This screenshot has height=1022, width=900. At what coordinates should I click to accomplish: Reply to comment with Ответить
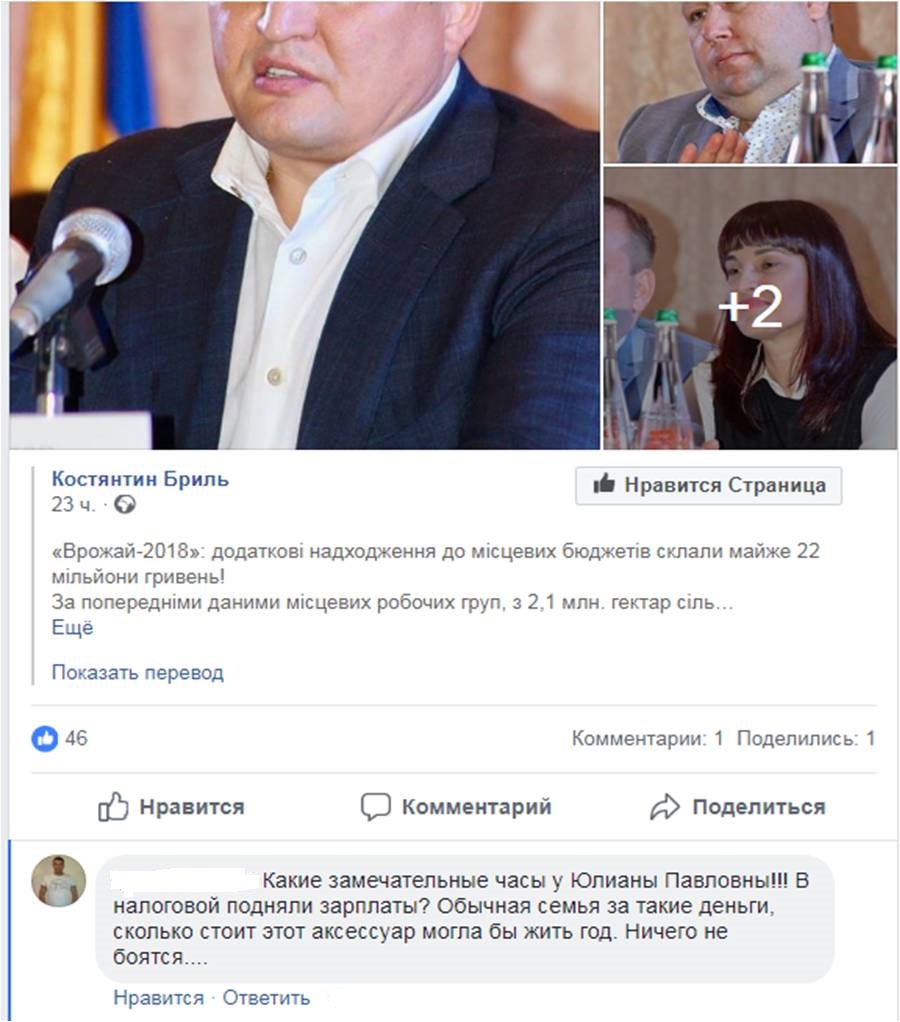266,998
